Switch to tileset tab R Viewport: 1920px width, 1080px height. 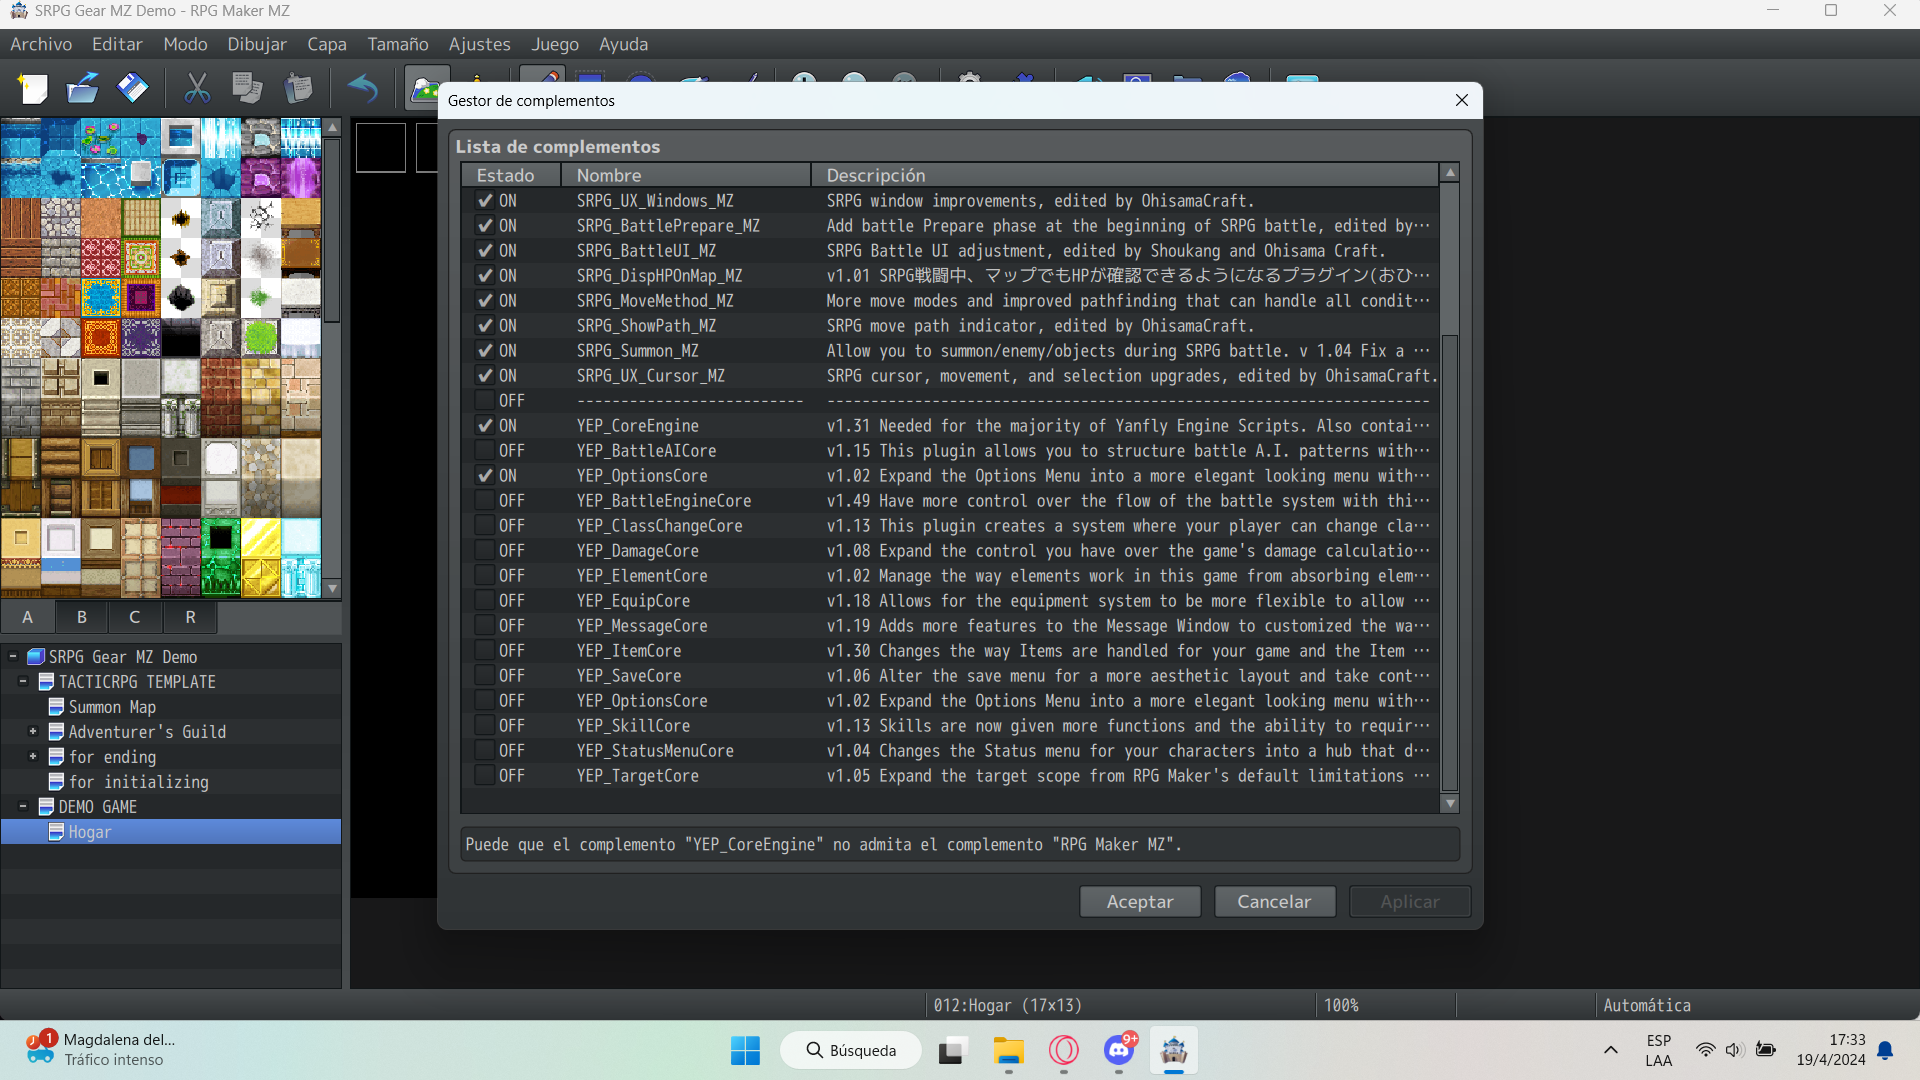pyautogui.click(x=190, y=617)
